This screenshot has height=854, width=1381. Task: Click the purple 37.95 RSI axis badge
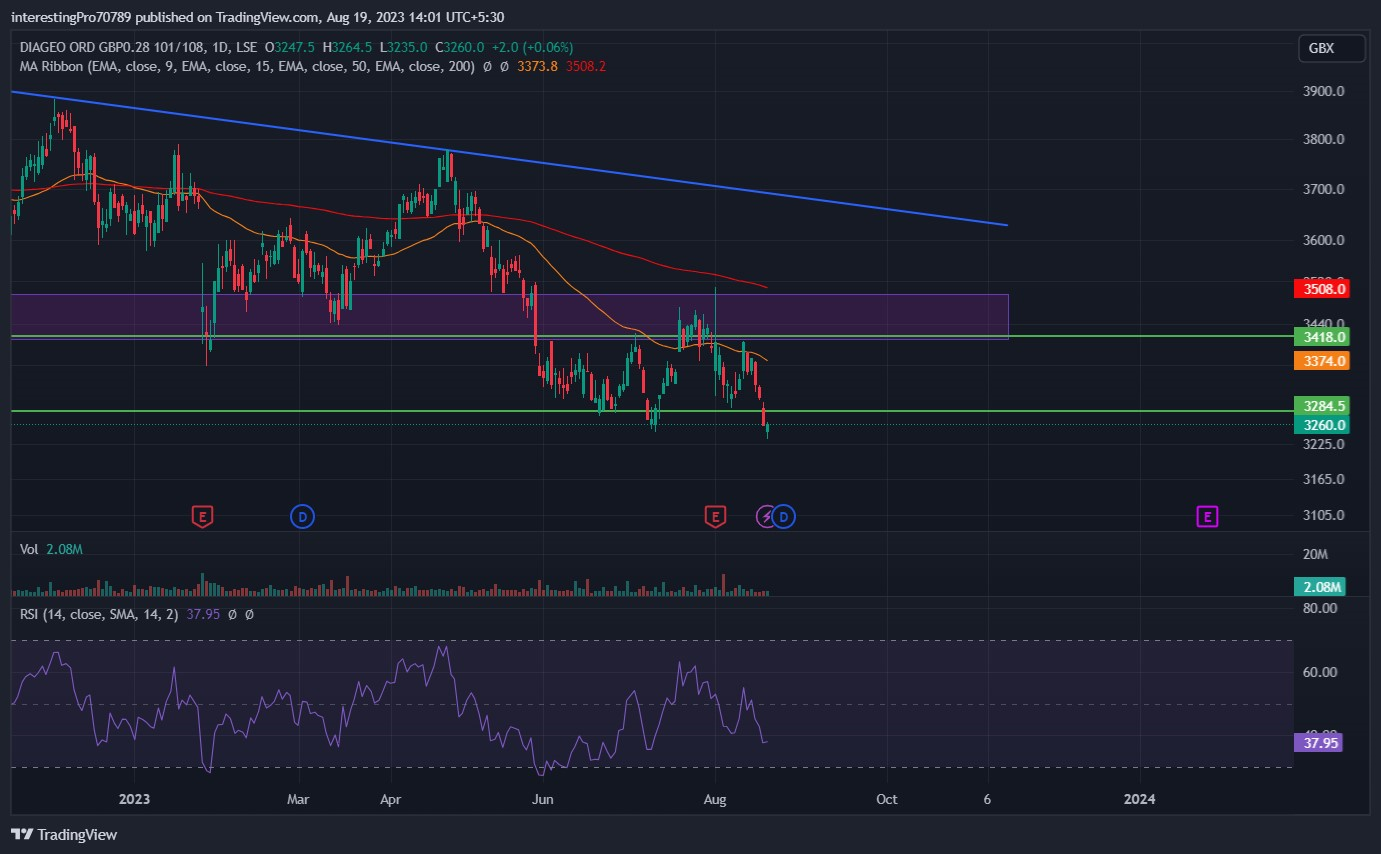[1317, 742]
